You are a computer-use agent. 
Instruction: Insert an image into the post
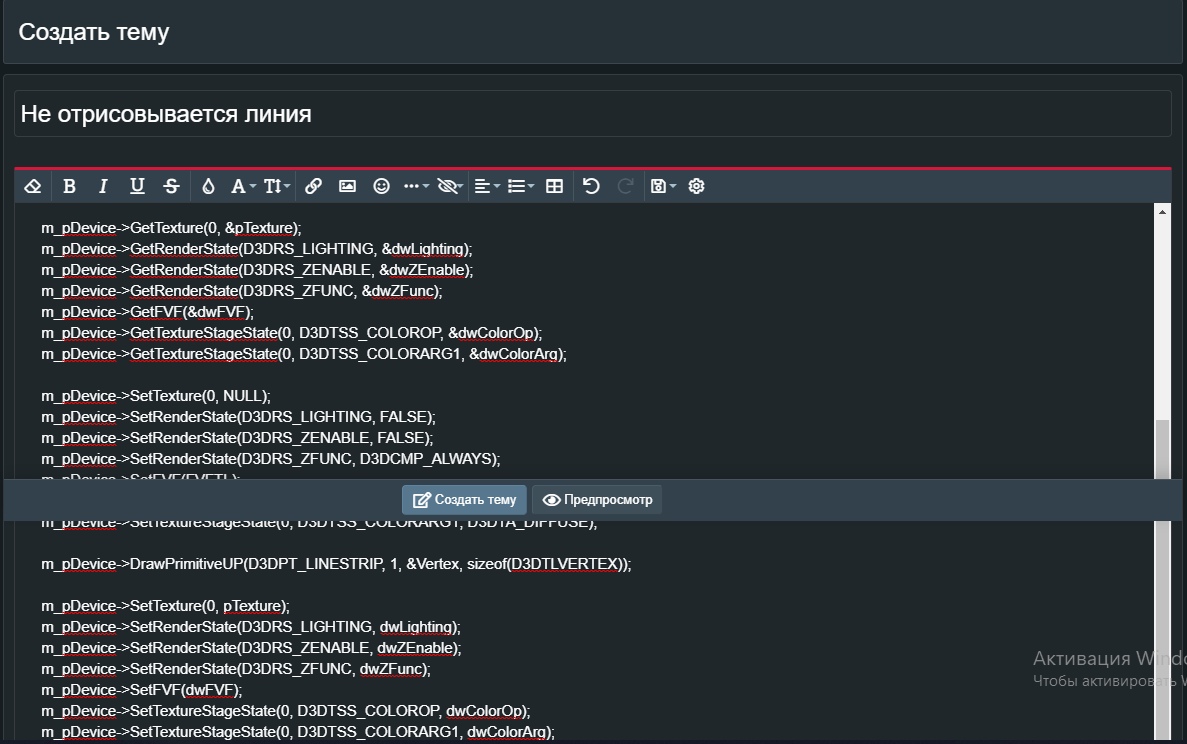click(x=347, y=186)
